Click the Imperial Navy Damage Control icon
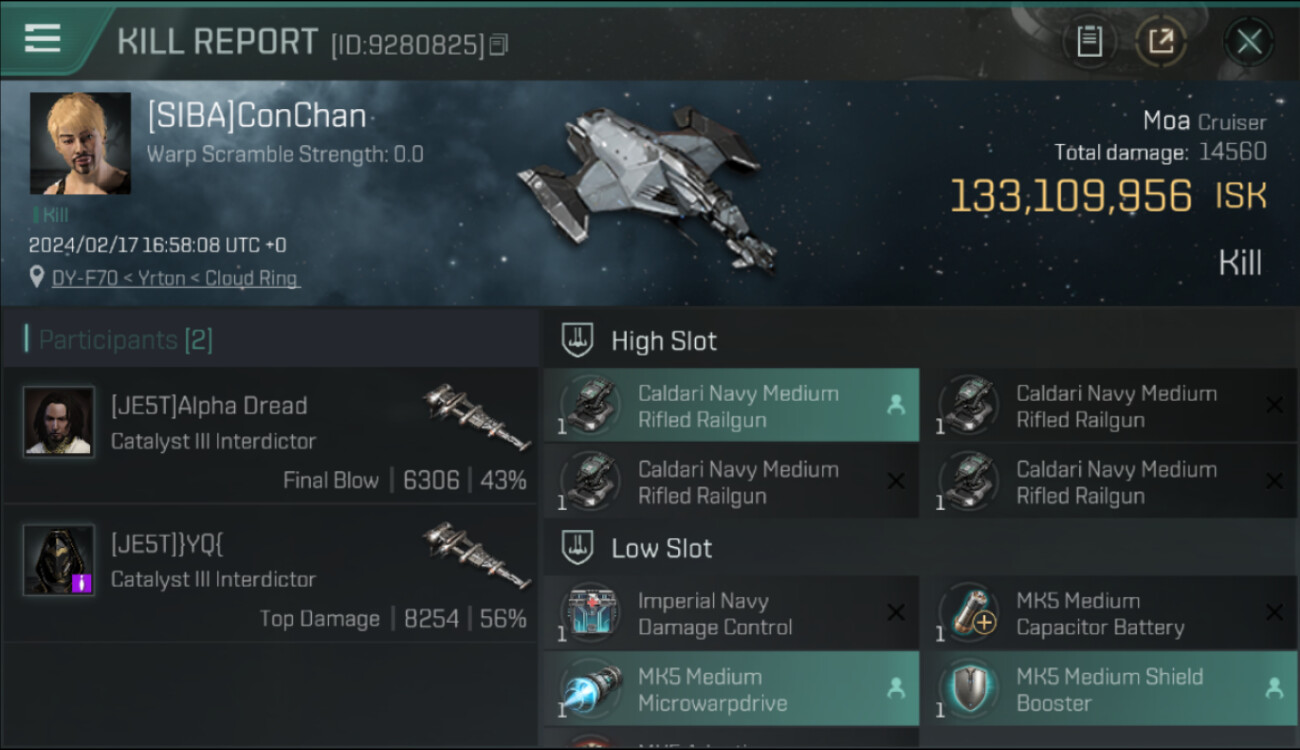This screenshot has width=1300, height=750. pyautogui.click(x=590, y=613)
